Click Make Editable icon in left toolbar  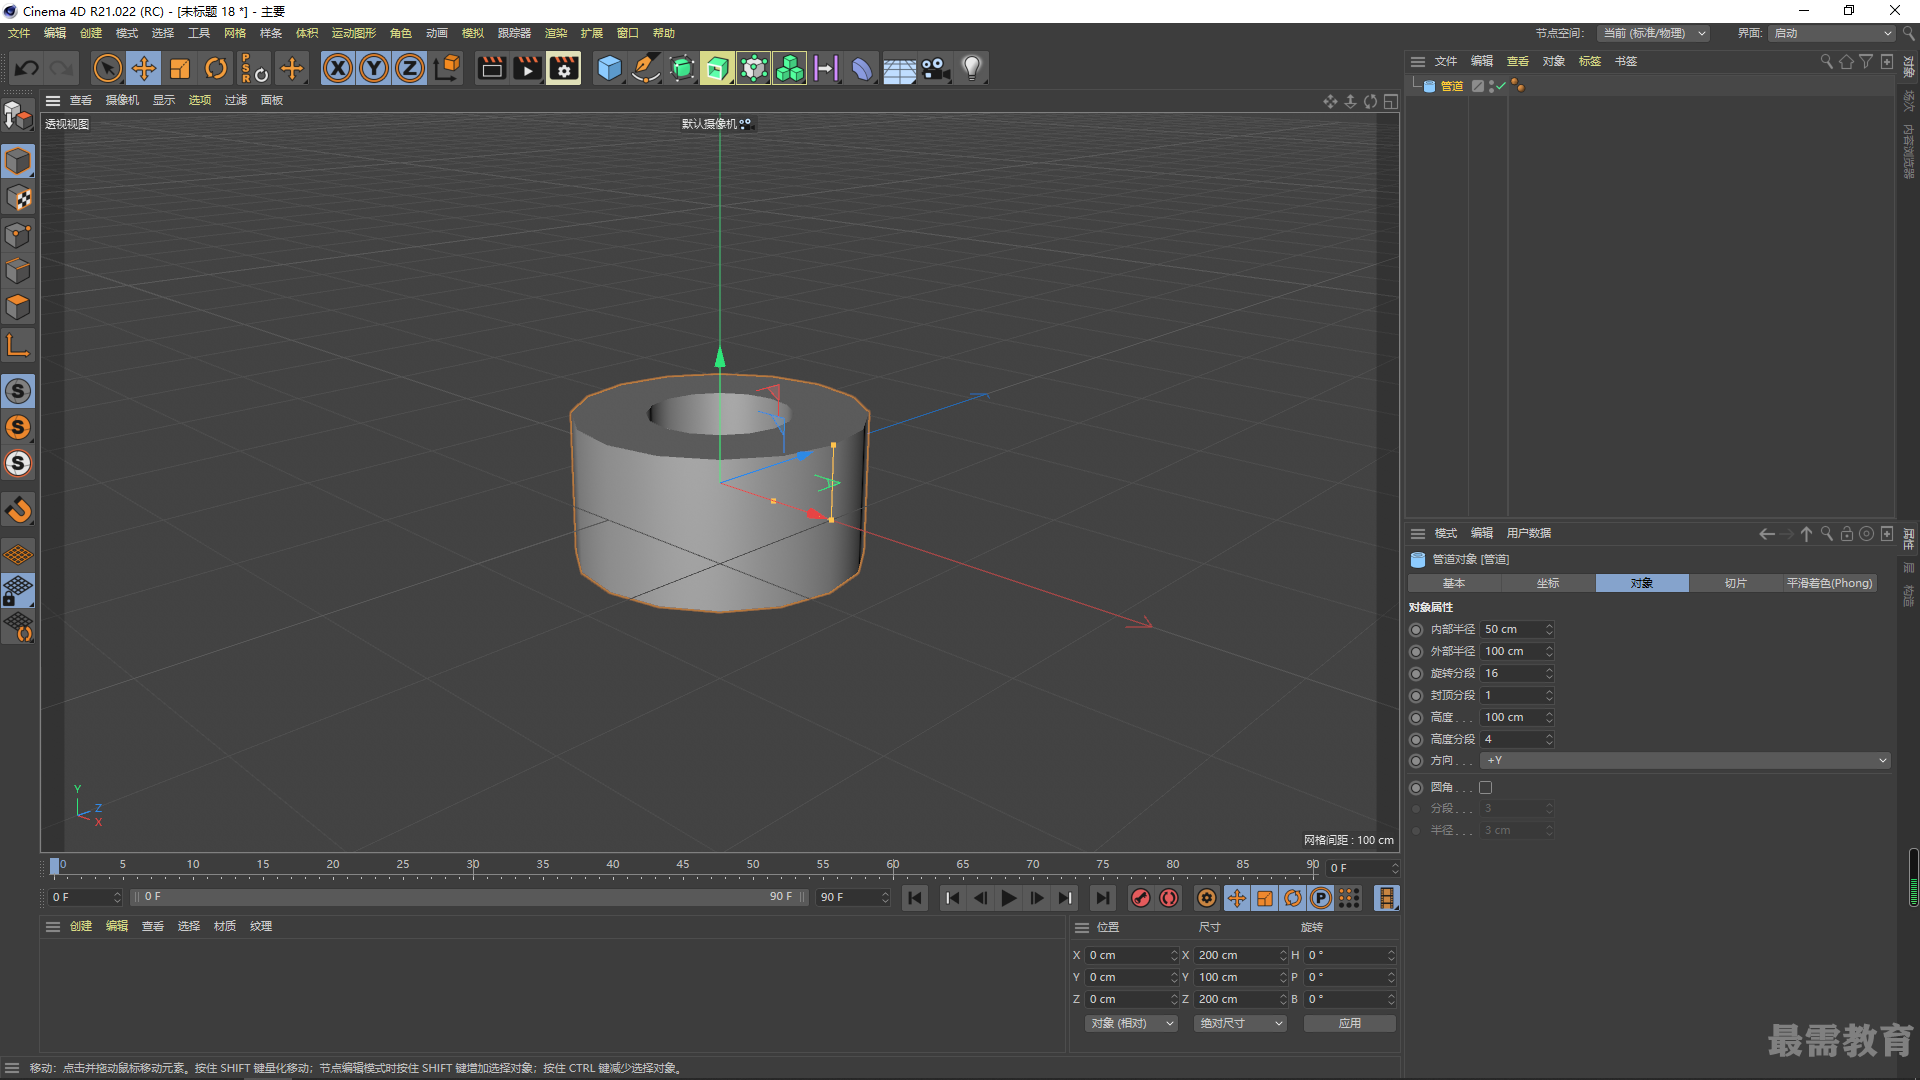18,117
